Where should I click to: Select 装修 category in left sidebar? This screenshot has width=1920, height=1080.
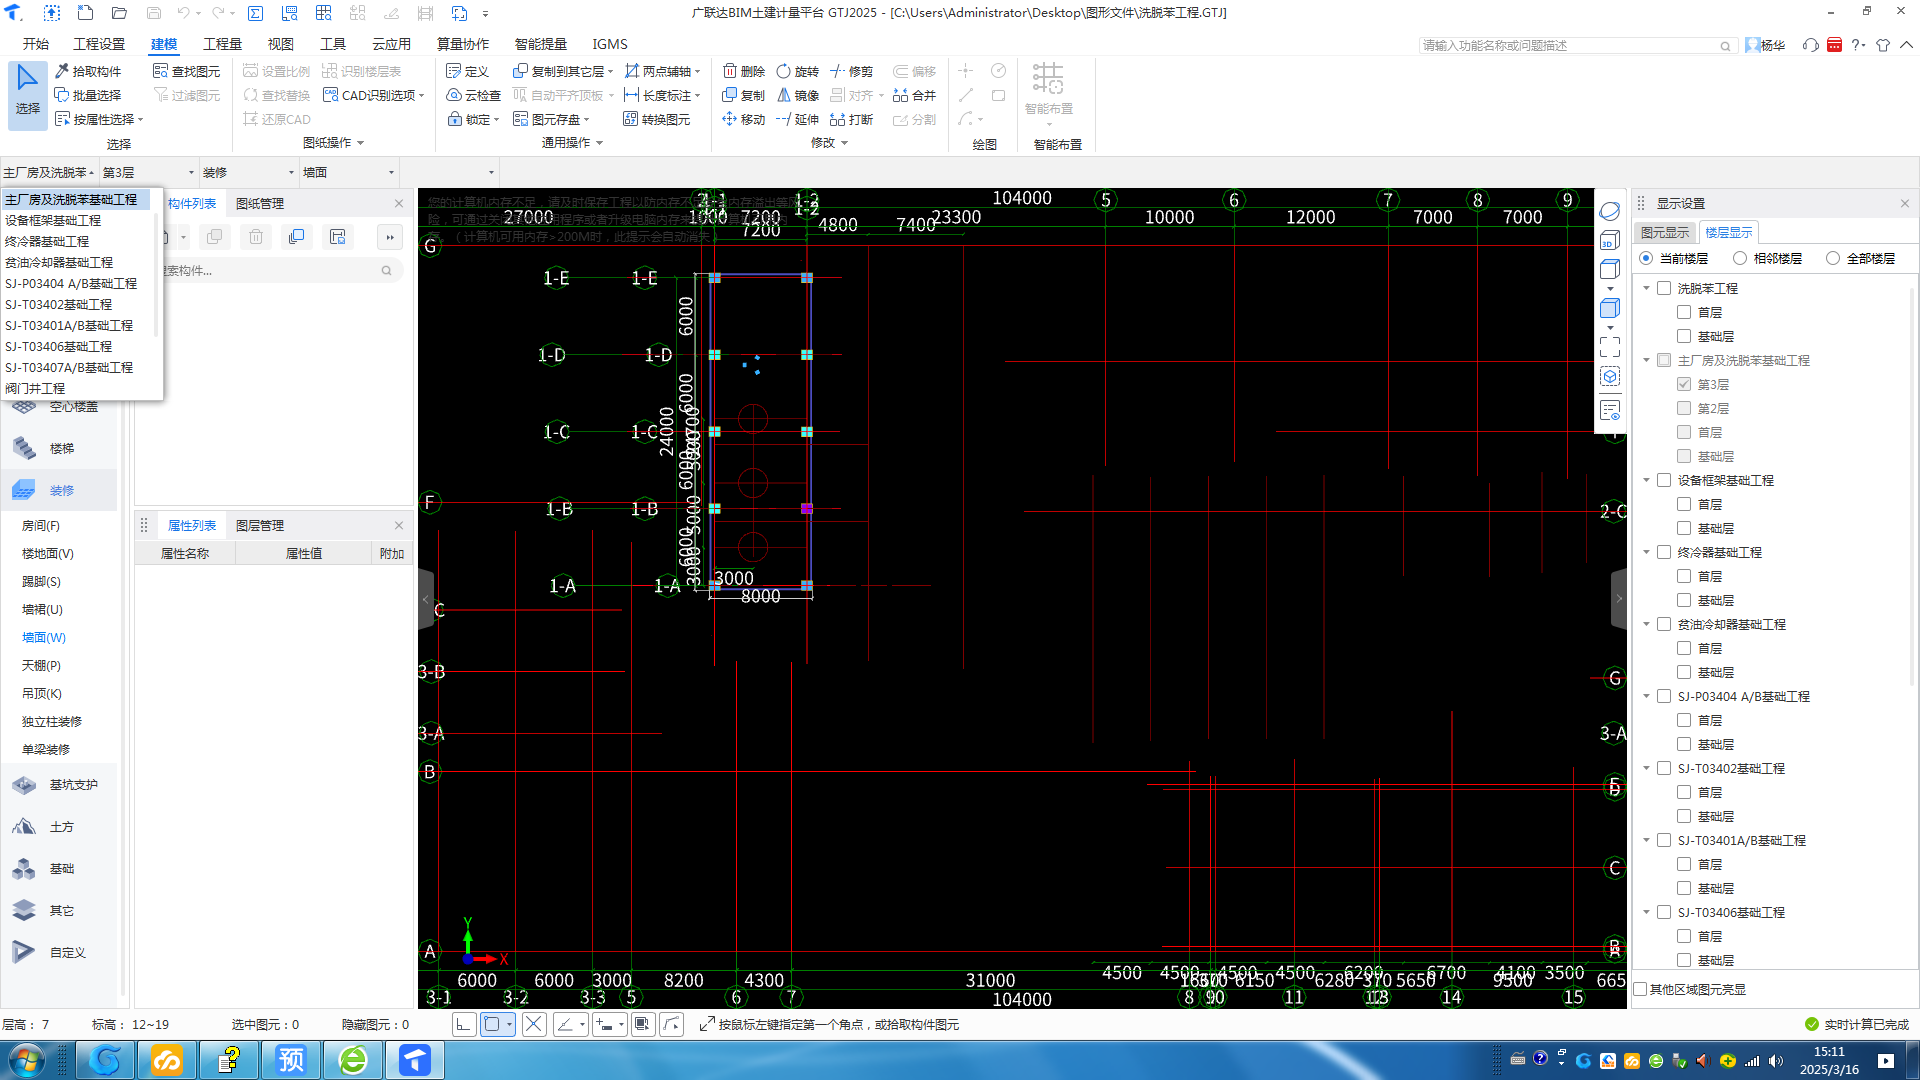59,490
